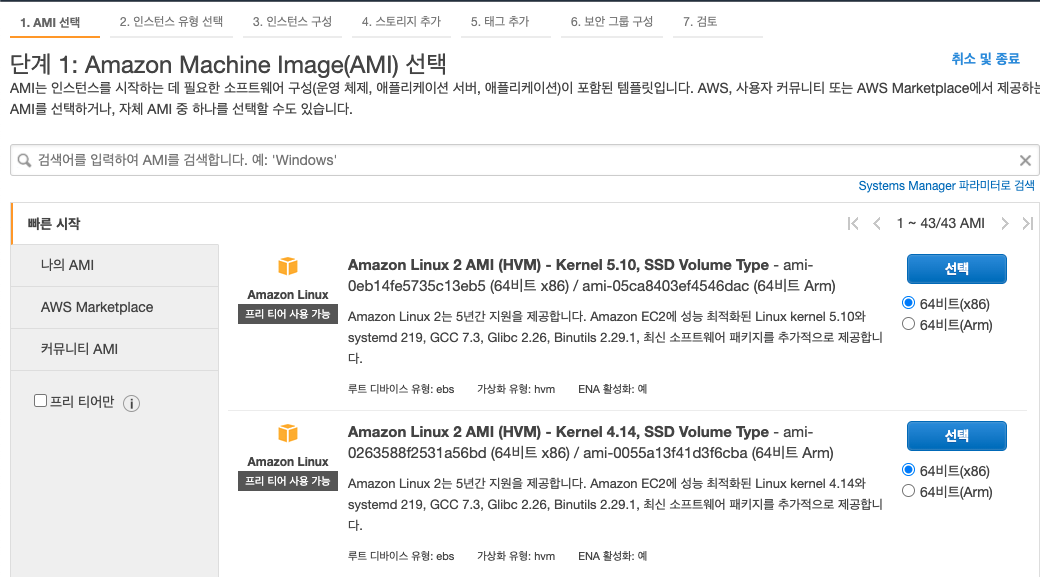Viewport: 1040px width, 577px height.
Task: Click Amazon Linux box icon for Kernel 5.10
Action: click(288, 266)
